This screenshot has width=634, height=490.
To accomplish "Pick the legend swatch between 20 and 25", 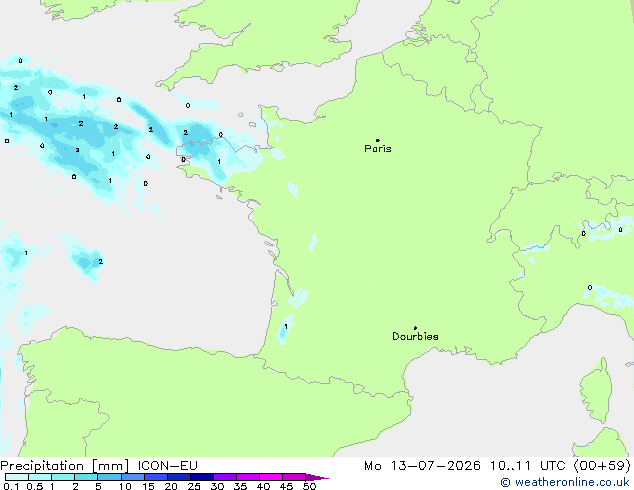I will (x=179, y=477).
